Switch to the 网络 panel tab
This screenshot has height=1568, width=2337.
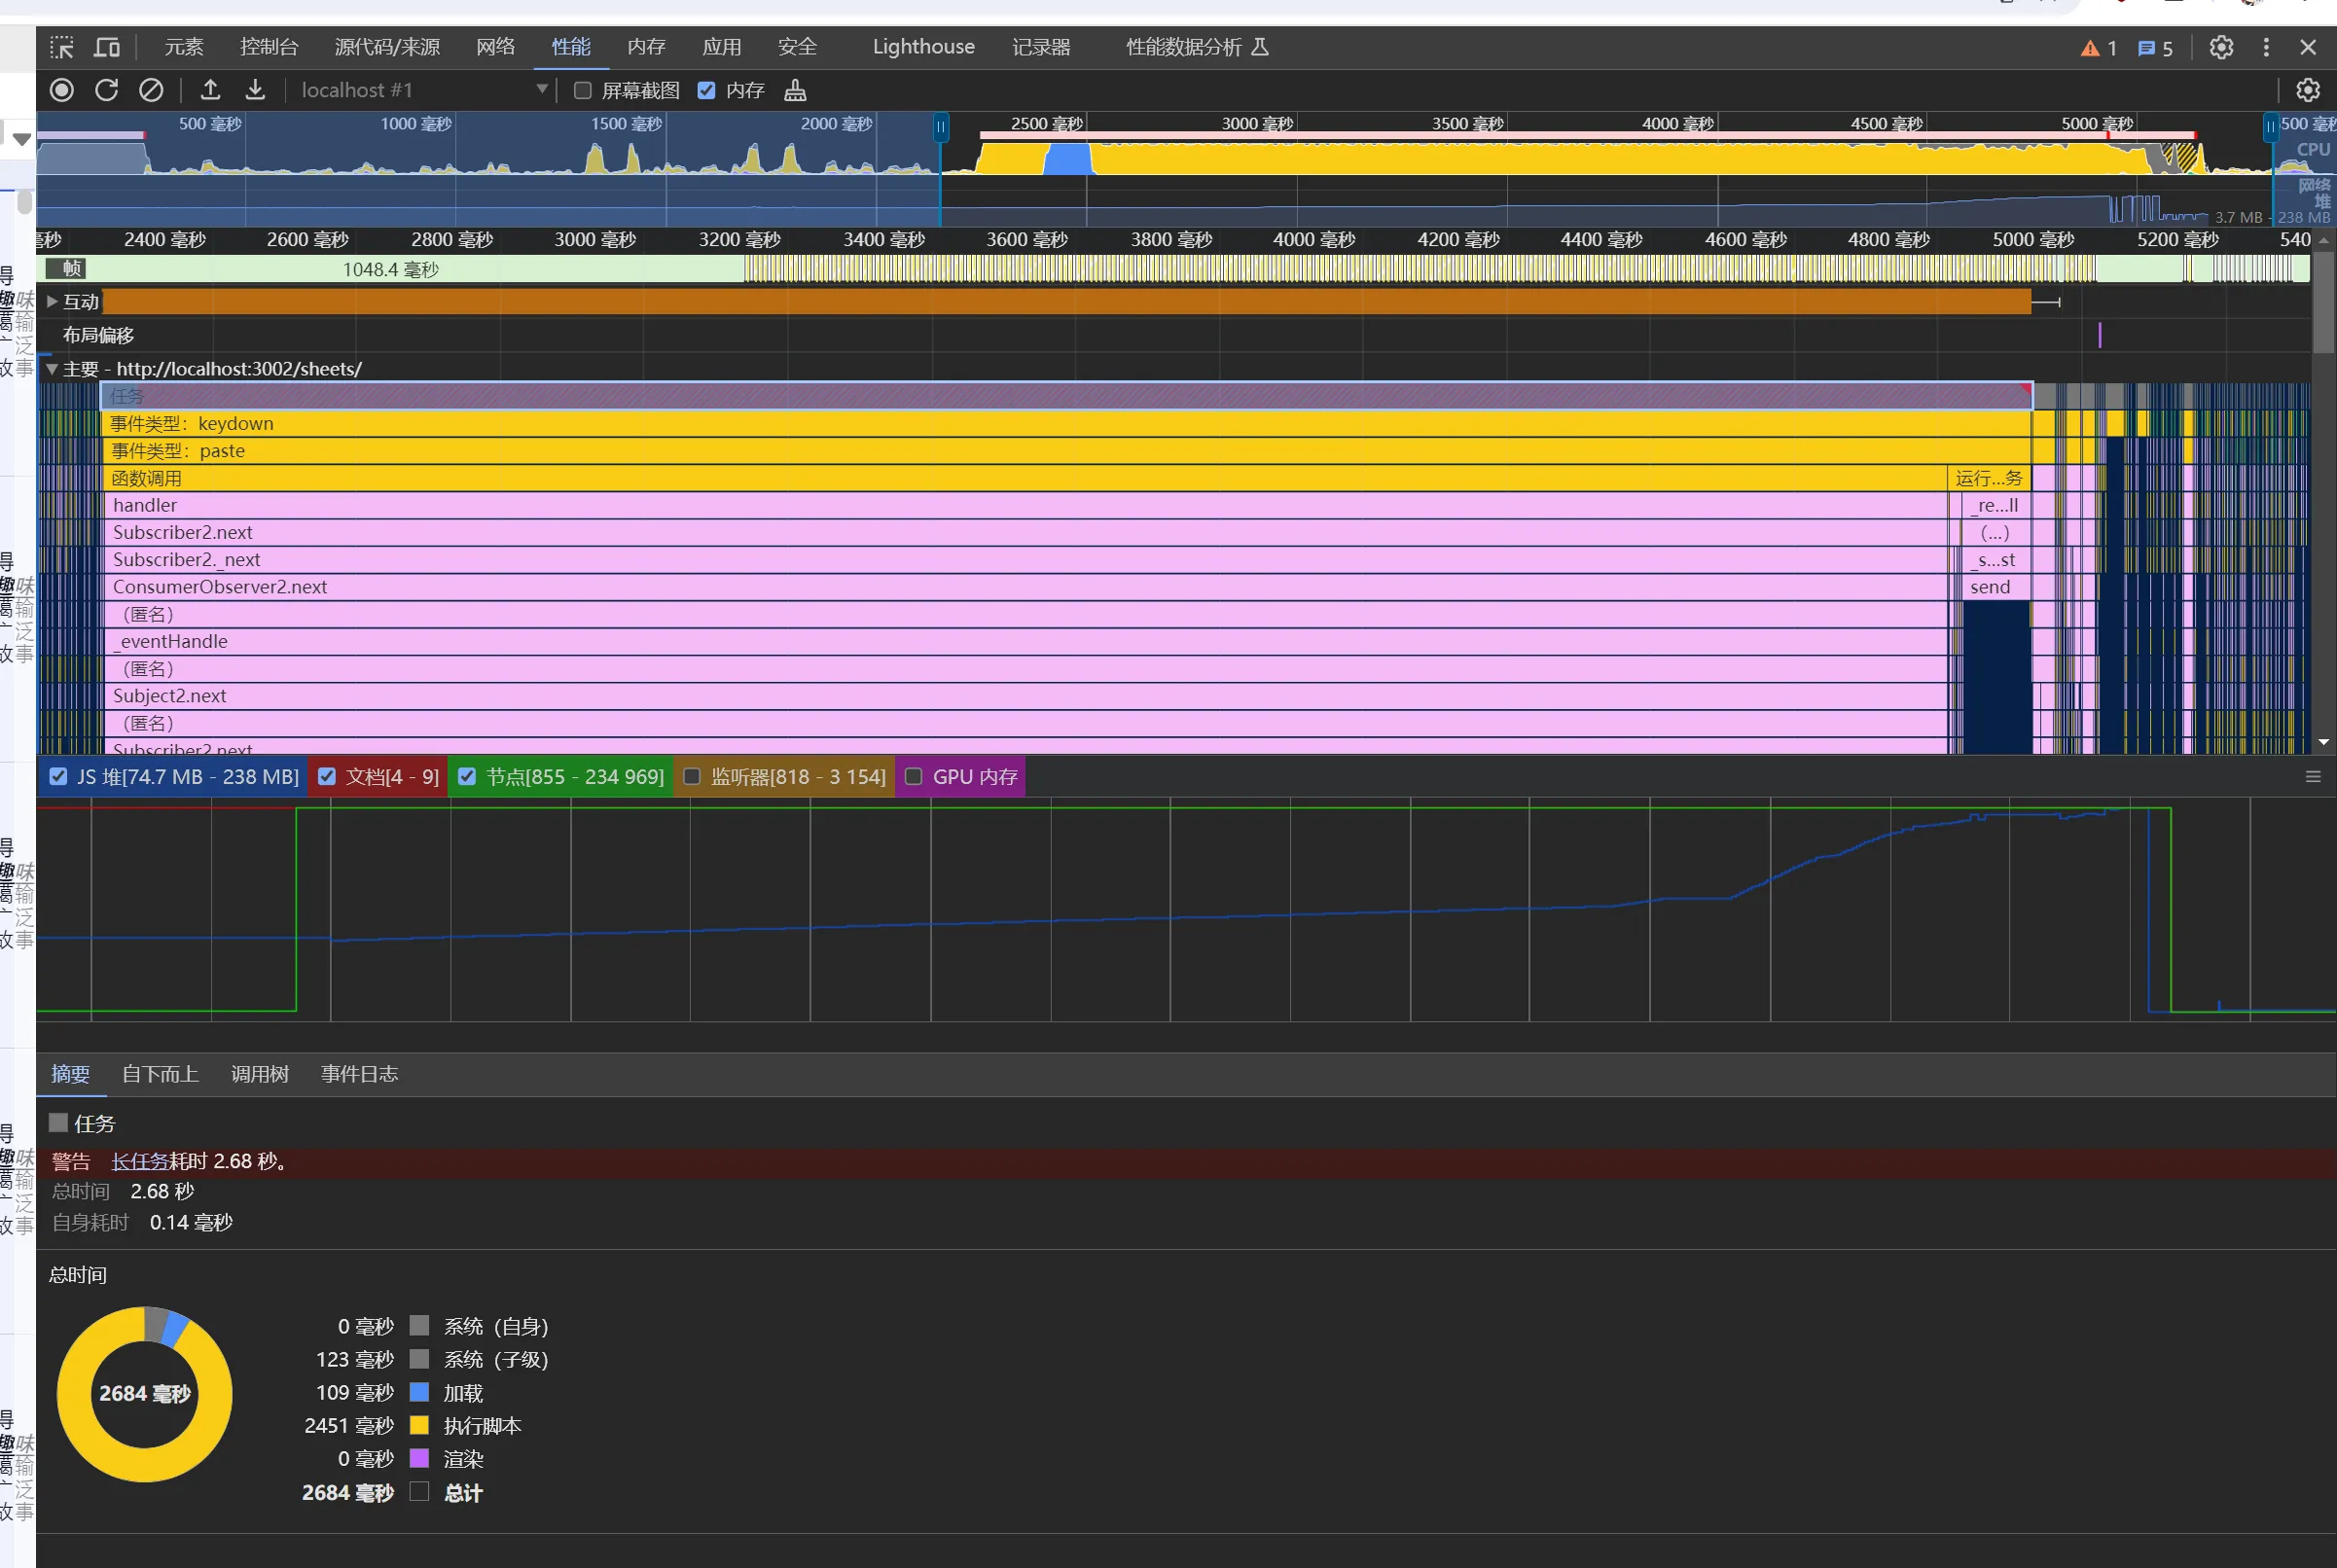click(x=495, y=47)
